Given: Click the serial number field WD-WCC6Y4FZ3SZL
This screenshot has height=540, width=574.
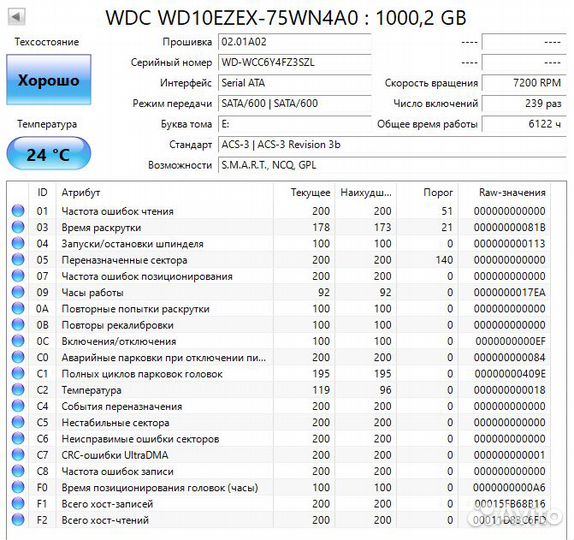Looking at the screenshot, I should [x=295, y=62].
